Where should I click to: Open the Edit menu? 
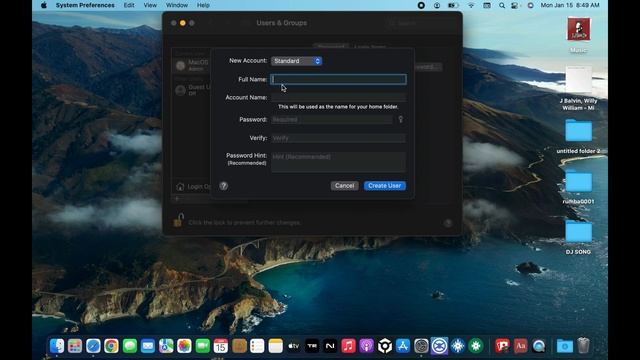129,5
